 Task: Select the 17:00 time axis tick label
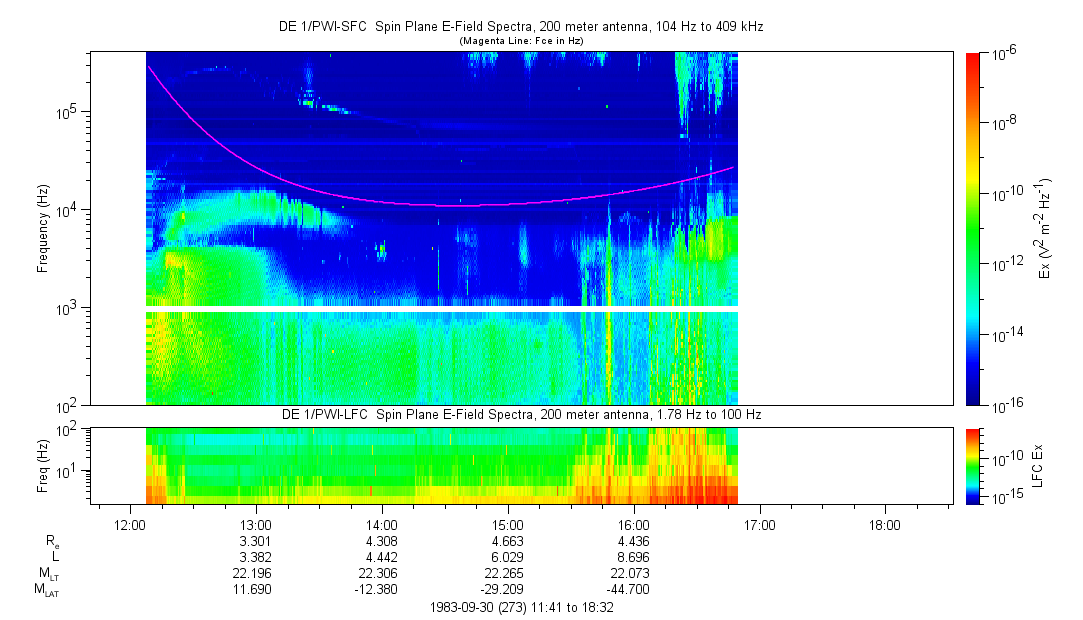click(760, 525)
